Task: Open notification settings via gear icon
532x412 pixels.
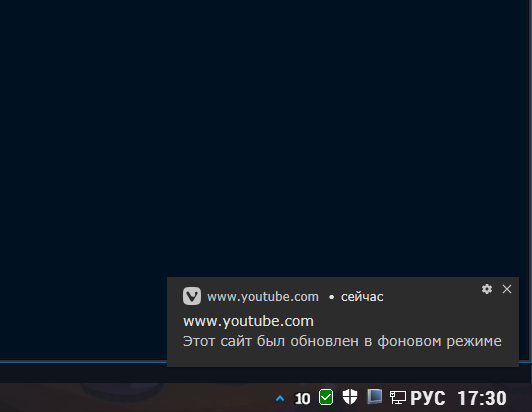Action: [x=487, y=289]
